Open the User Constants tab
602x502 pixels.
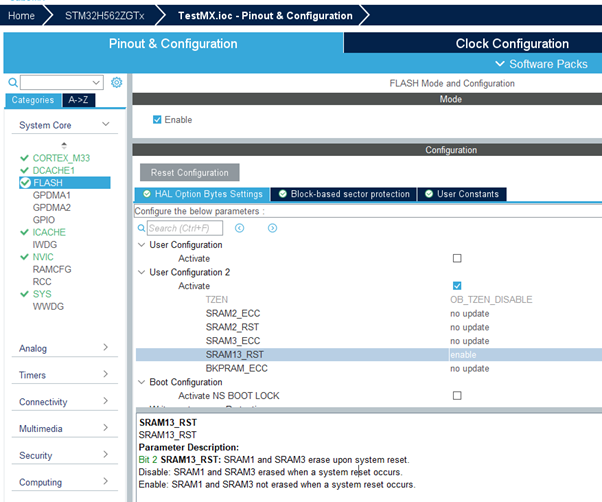462,194
